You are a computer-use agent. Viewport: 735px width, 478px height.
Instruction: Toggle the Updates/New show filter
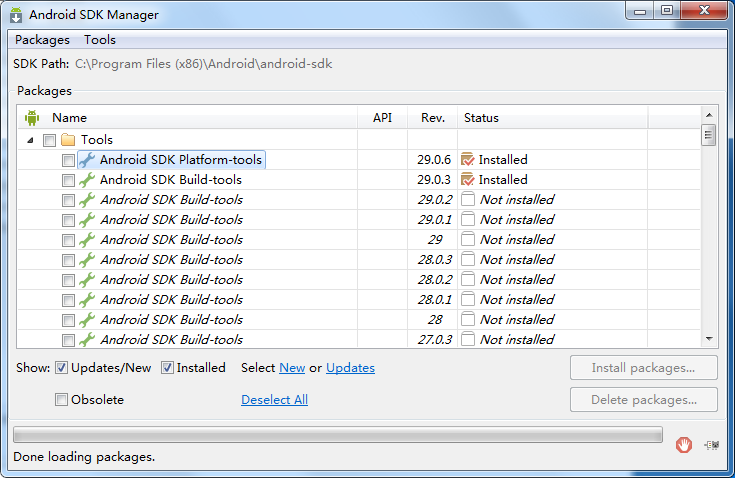pyautogui.click(x=61, y=368)
